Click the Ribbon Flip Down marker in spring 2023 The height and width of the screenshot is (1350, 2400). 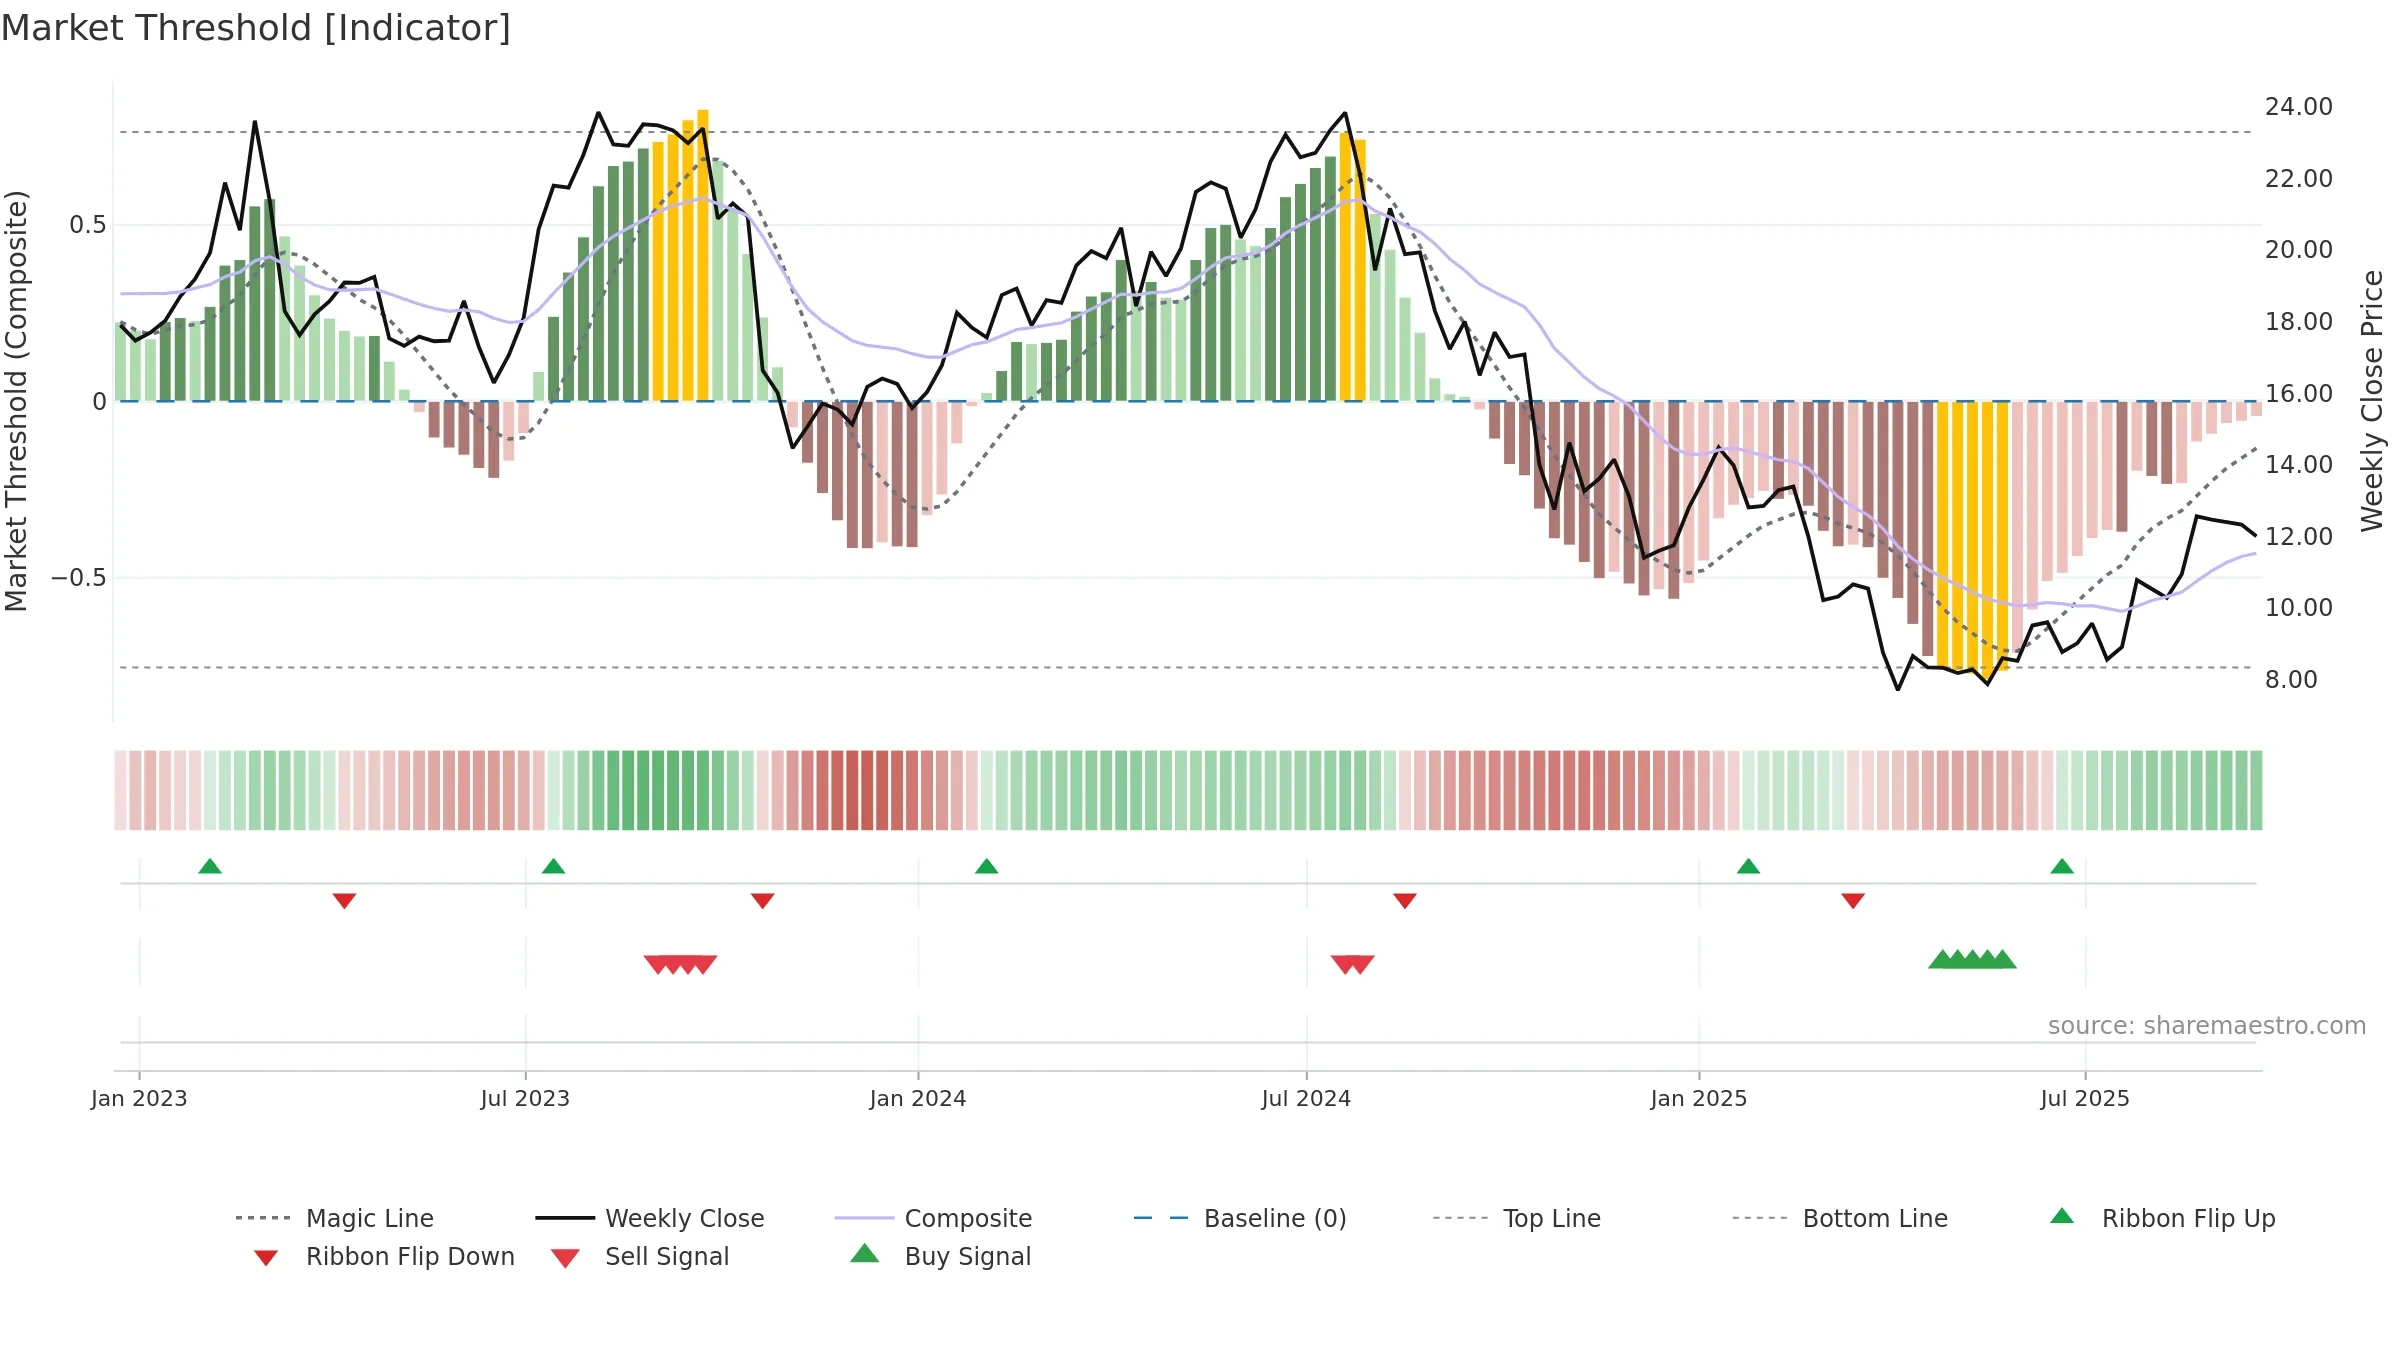point(344,901)
